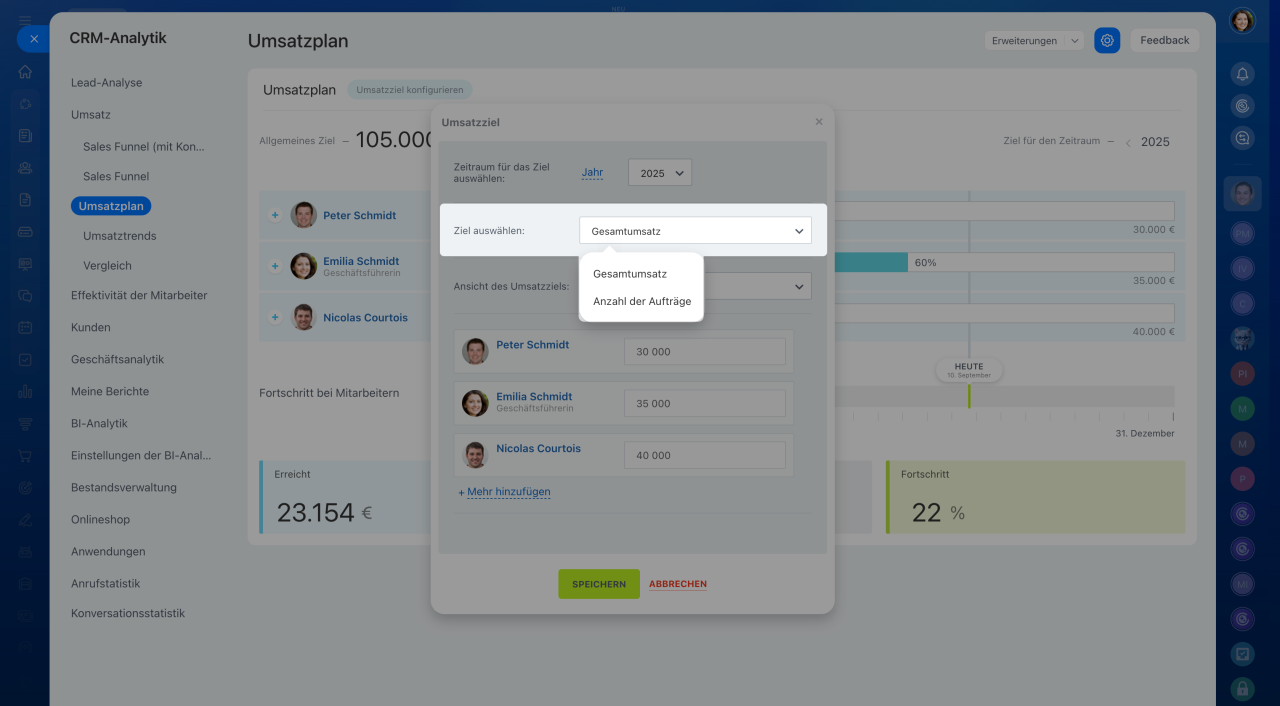Go to previous year arrow next to 2025
Image resolution: width=1280 pixels, height=706 pixels.
(1128, 143)
